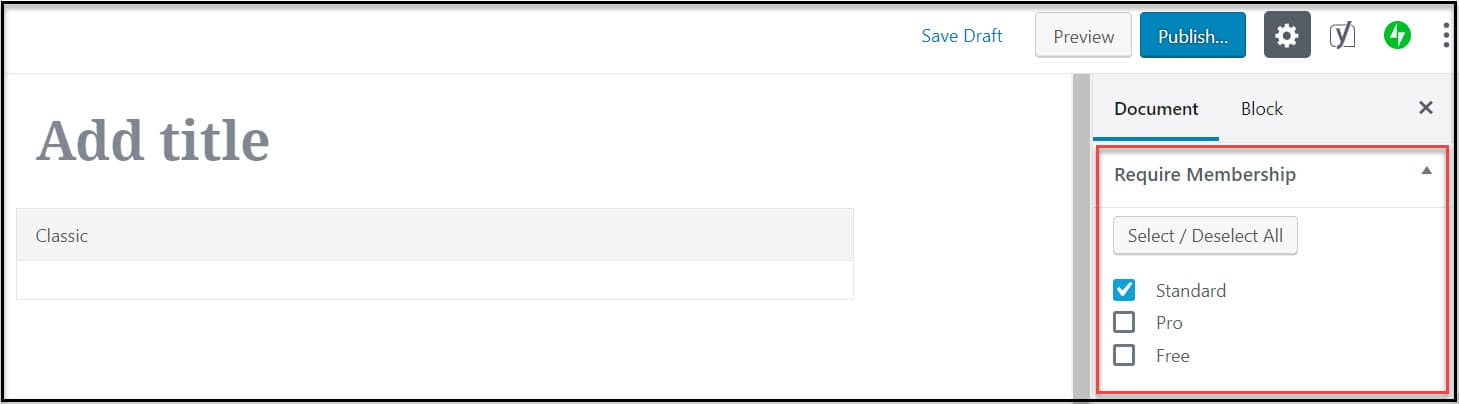Tick the Free membership checkbox

(1124, 355)
